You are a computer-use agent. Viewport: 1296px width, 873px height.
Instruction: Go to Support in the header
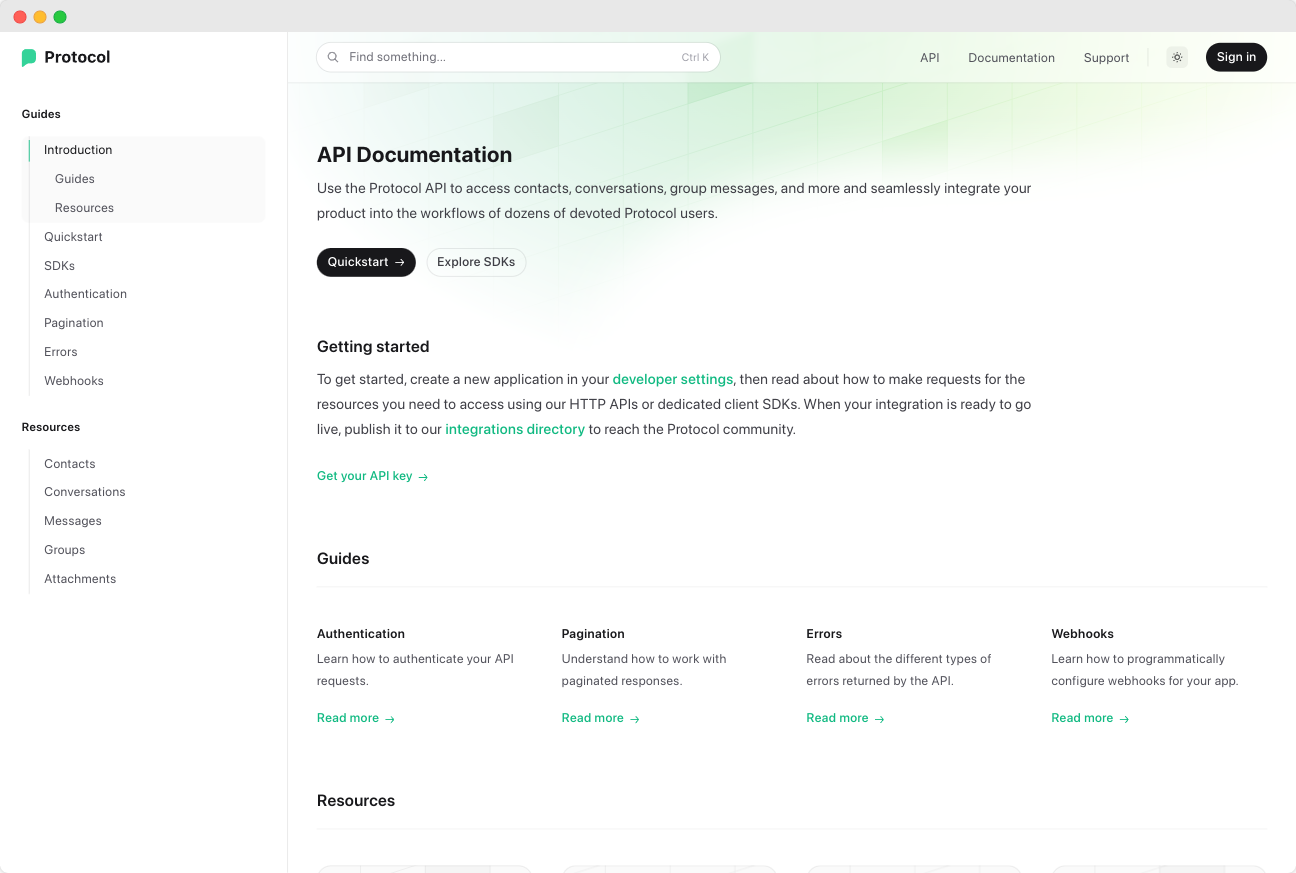point(1106,58)
